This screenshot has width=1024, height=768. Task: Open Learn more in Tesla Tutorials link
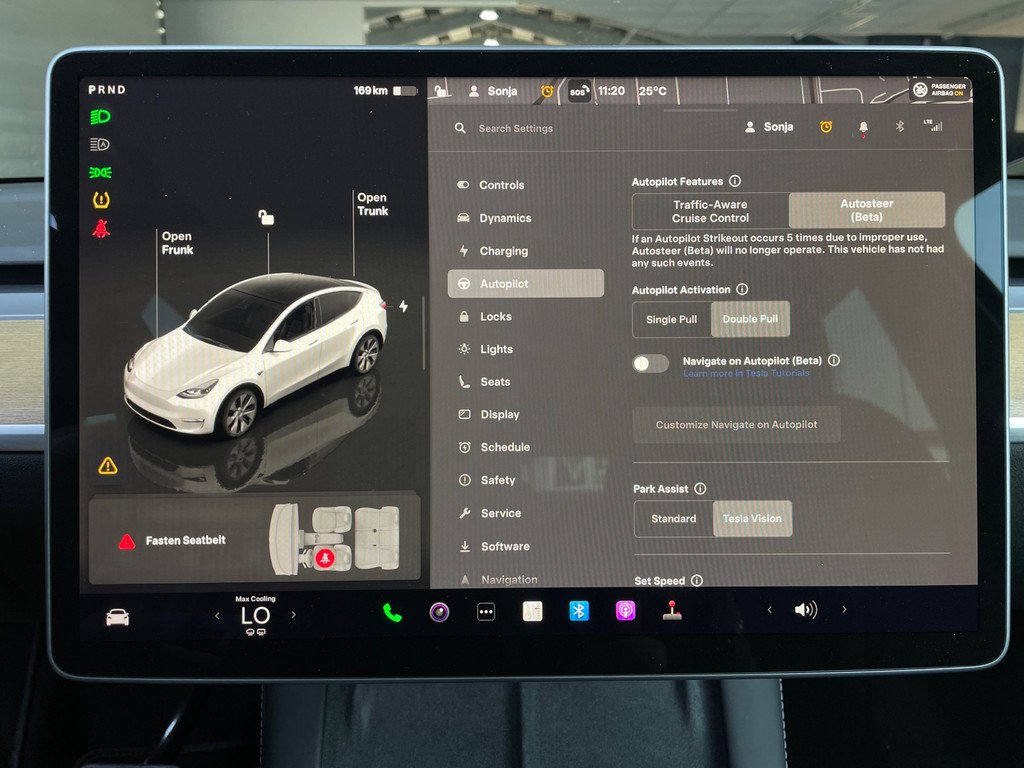pos(746,373)
